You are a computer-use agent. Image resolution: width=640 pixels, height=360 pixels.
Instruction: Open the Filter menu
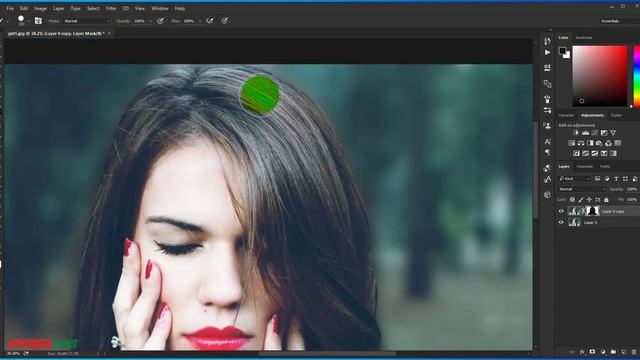point(111,8)
